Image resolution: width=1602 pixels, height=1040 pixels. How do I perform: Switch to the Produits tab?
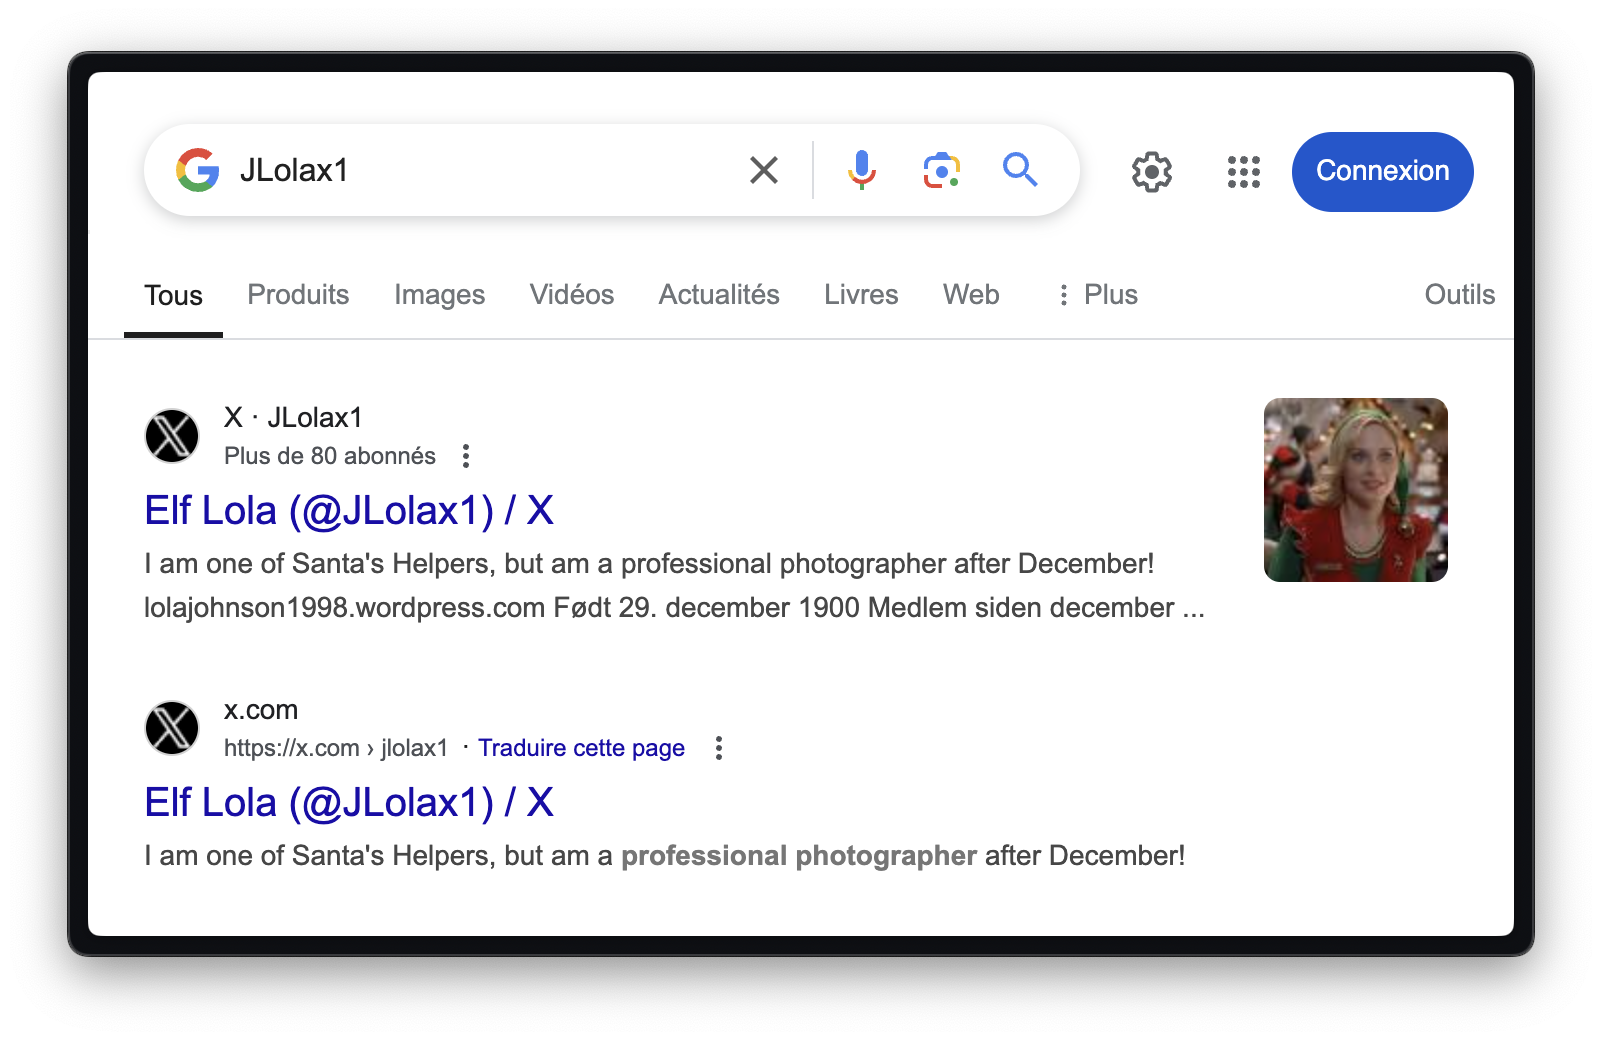(x=298, y=295)
